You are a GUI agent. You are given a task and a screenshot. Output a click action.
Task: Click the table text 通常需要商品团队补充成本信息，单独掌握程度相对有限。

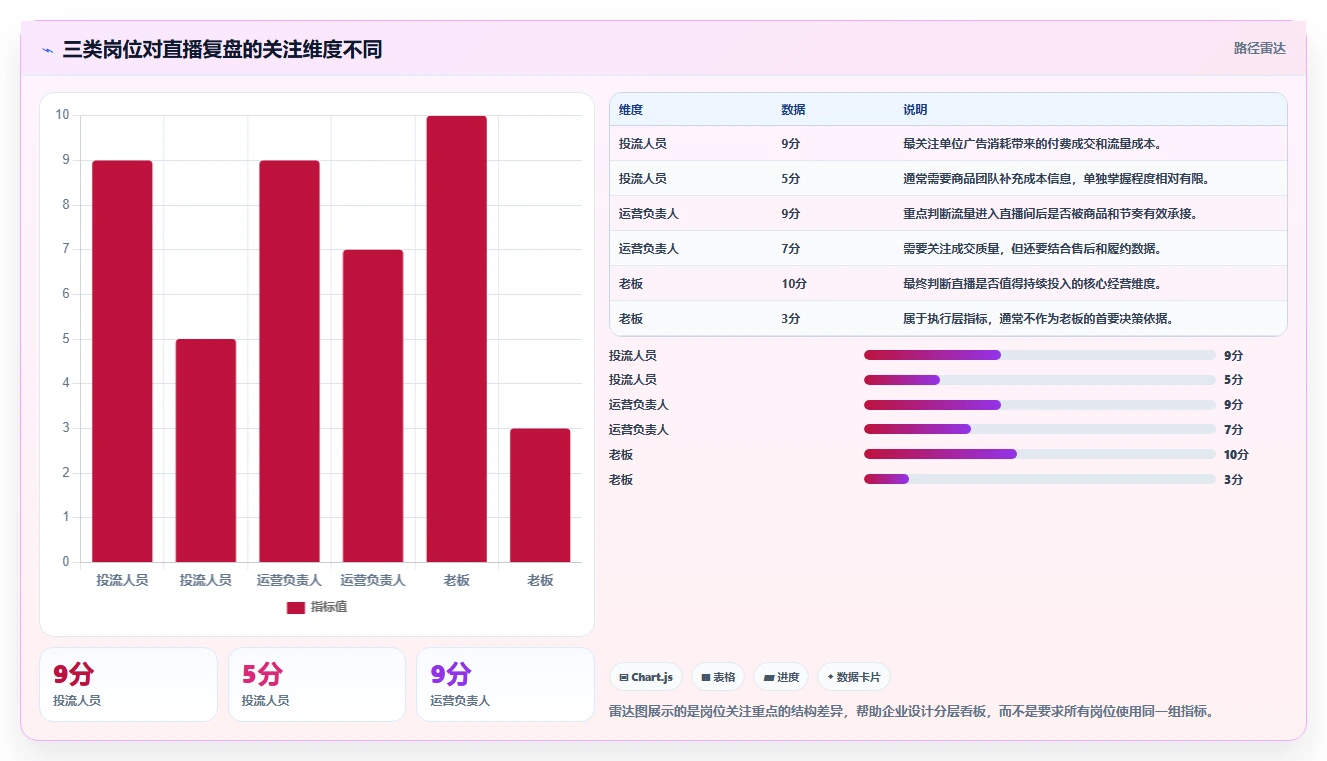coord(1058,179)
